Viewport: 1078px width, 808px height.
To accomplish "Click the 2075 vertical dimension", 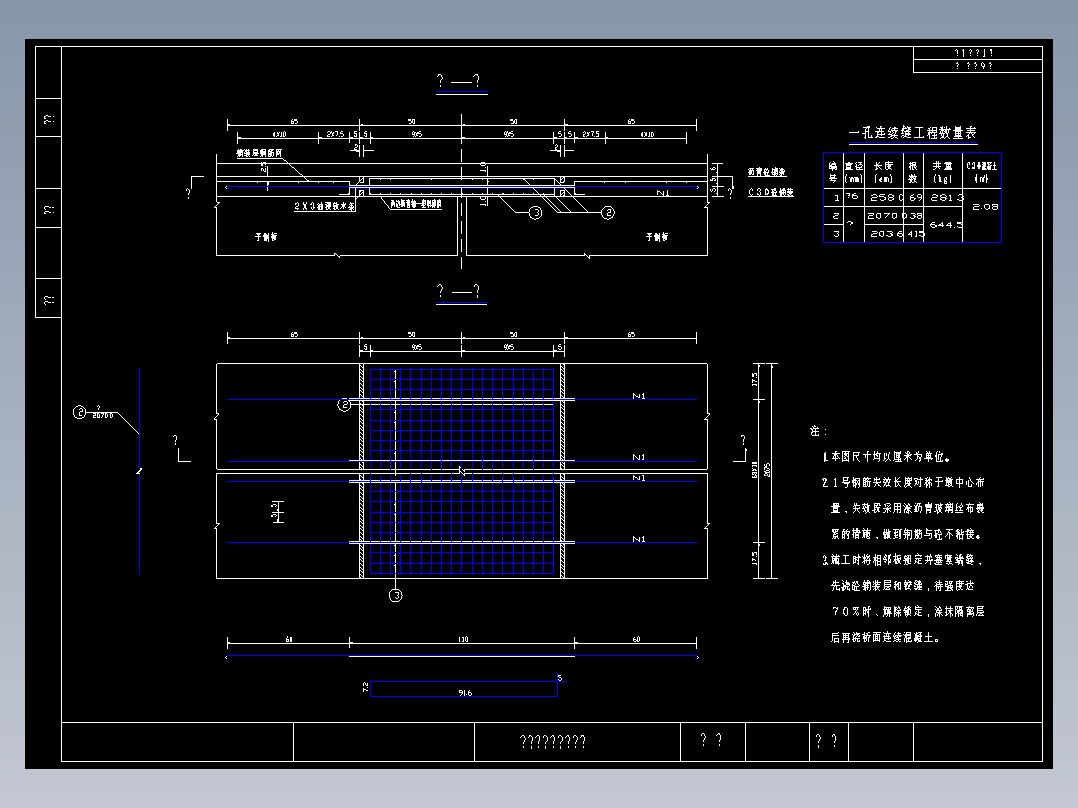I will click(x=767, y=470).
